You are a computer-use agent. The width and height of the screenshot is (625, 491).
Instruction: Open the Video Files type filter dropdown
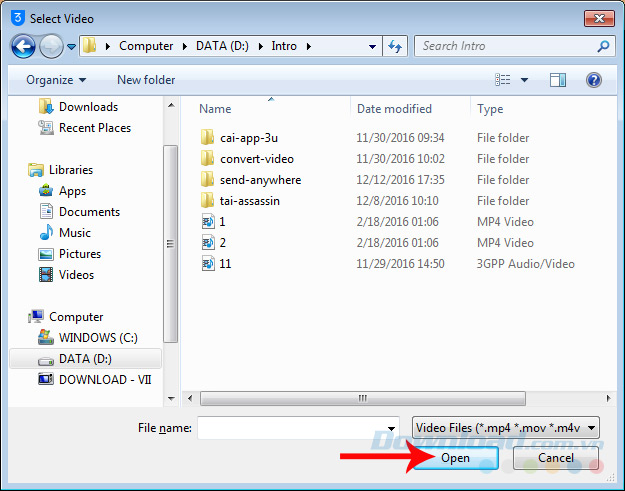(x=505, y=428)
